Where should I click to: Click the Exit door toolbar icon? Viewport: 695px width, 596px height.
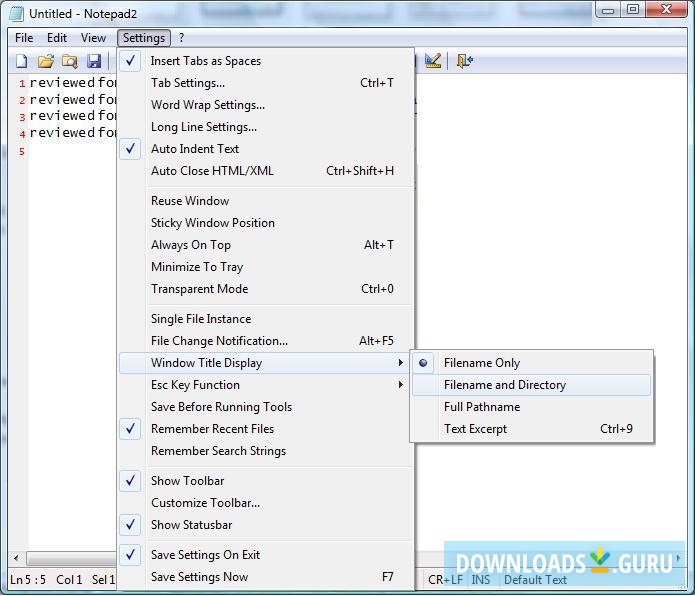click(465, 61)
